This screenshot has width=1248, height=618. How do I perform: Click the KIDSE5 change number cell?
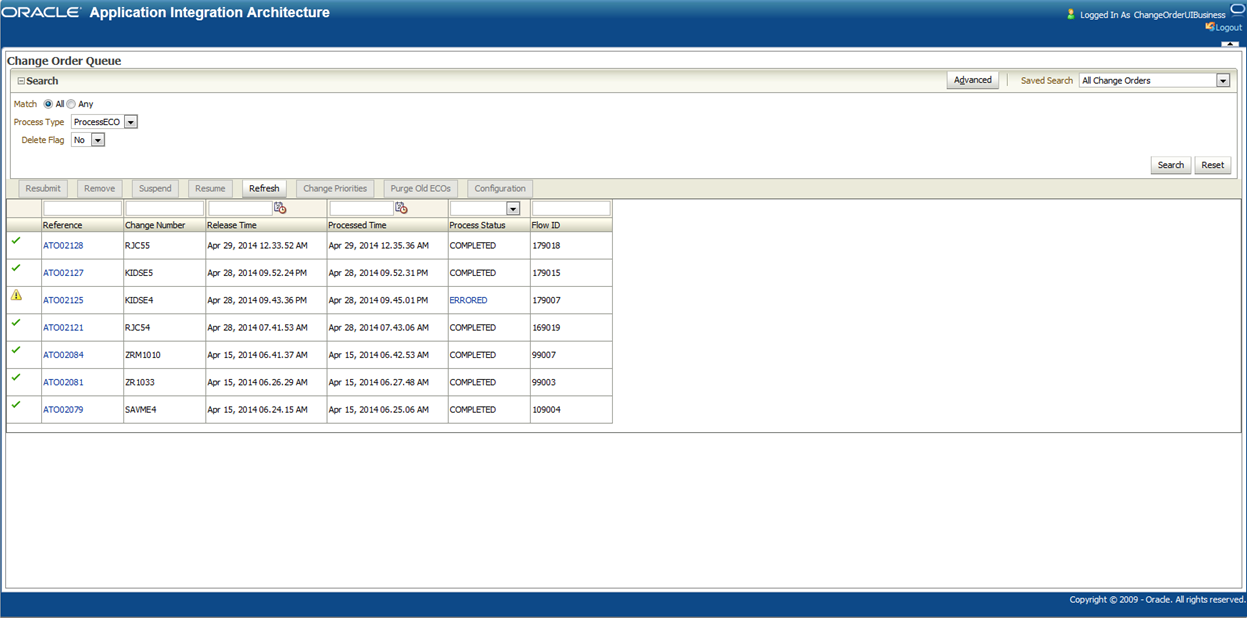pos(164,273)
